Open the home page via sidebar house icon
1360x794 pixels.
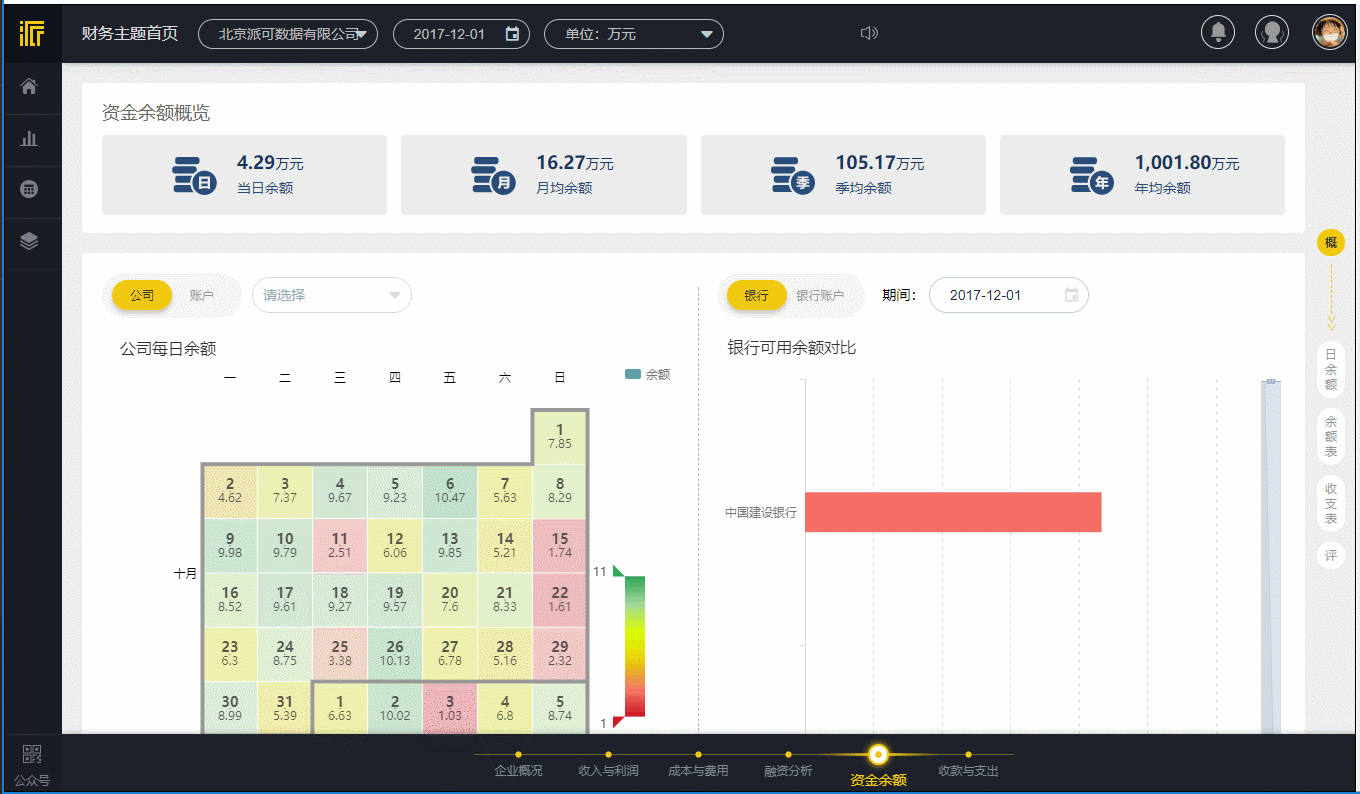click(x=31, y=86)
